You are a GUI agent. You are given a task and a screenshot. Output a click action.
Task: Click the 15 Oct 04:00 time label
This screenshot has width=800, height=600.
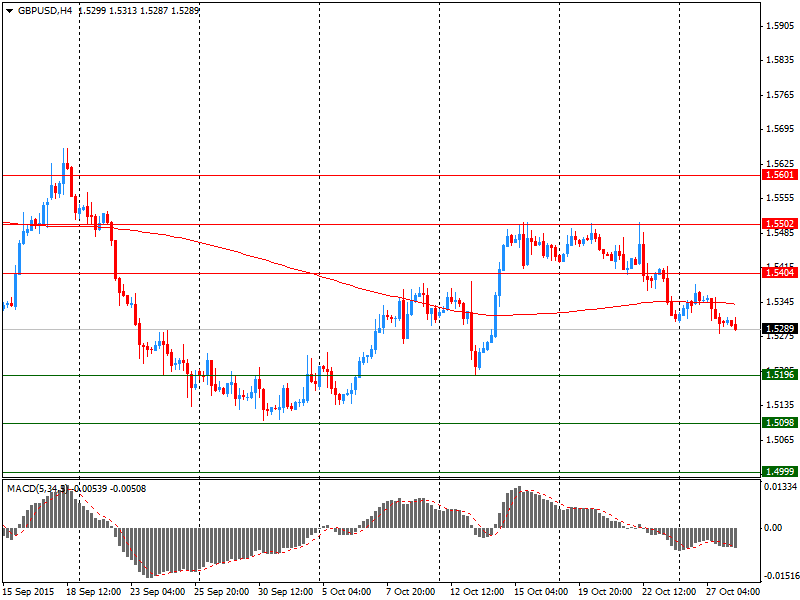pos(541,592)
